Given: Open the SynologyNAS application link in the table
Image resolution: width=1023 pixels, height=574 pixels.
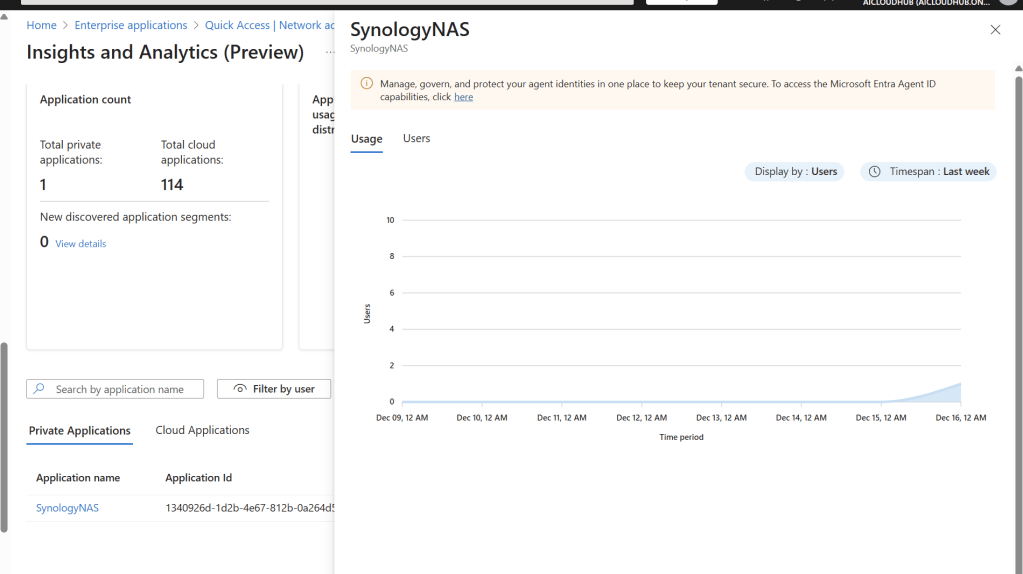Looking at the screenshot, I should 67,508.
